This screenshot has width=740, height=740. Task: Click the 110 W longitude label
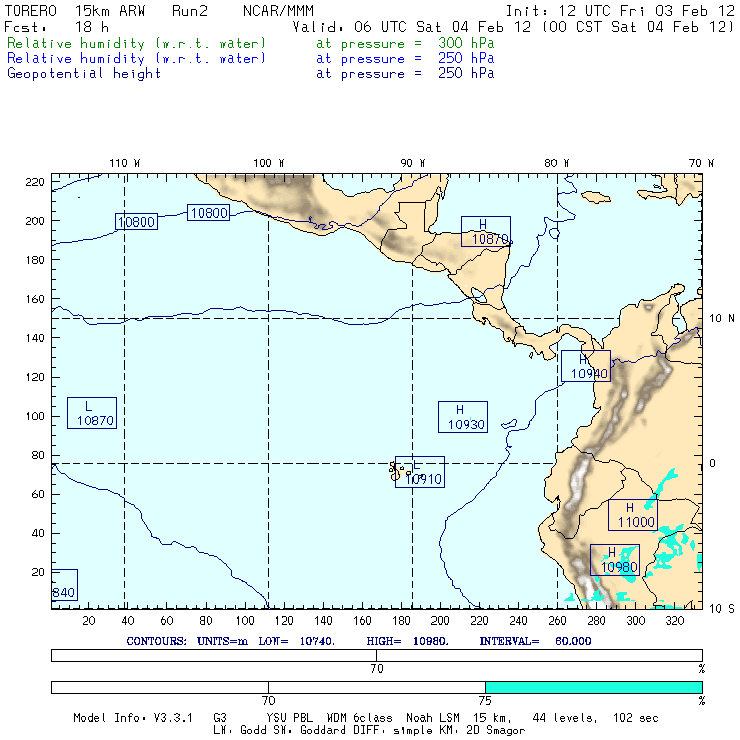click(125, 163)
